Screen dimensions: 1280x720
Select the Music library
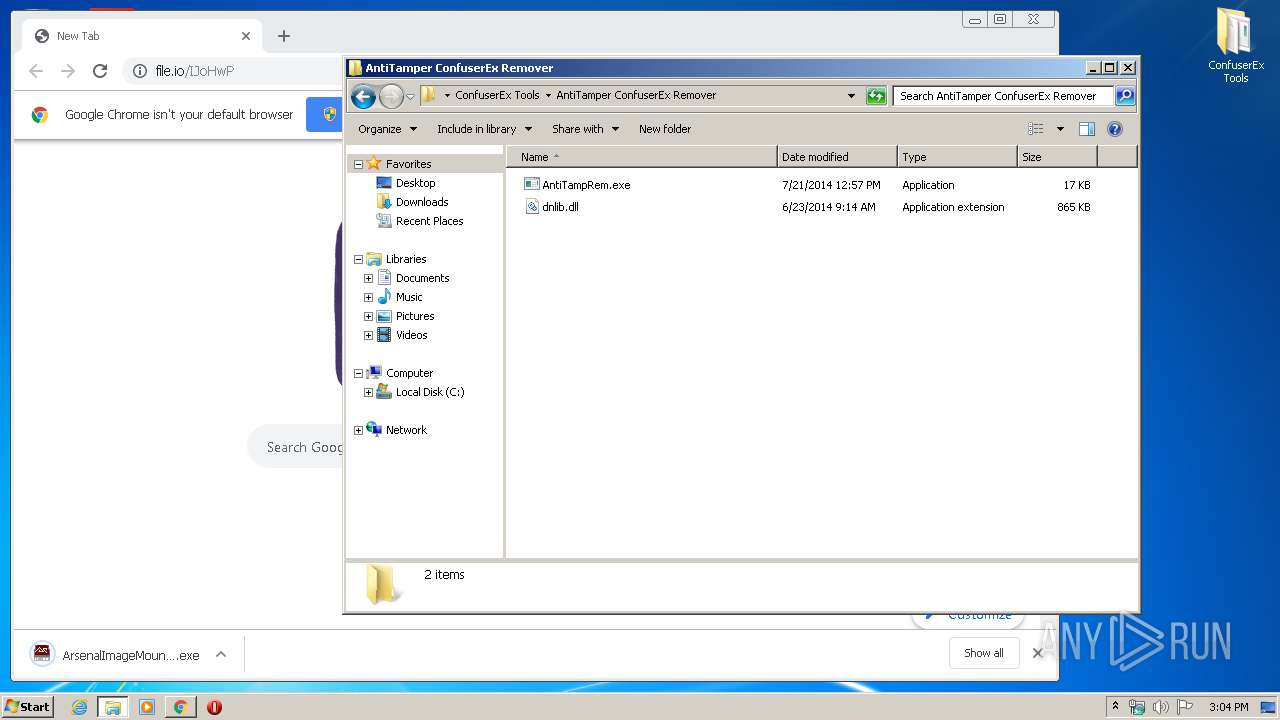click(409, 297)
